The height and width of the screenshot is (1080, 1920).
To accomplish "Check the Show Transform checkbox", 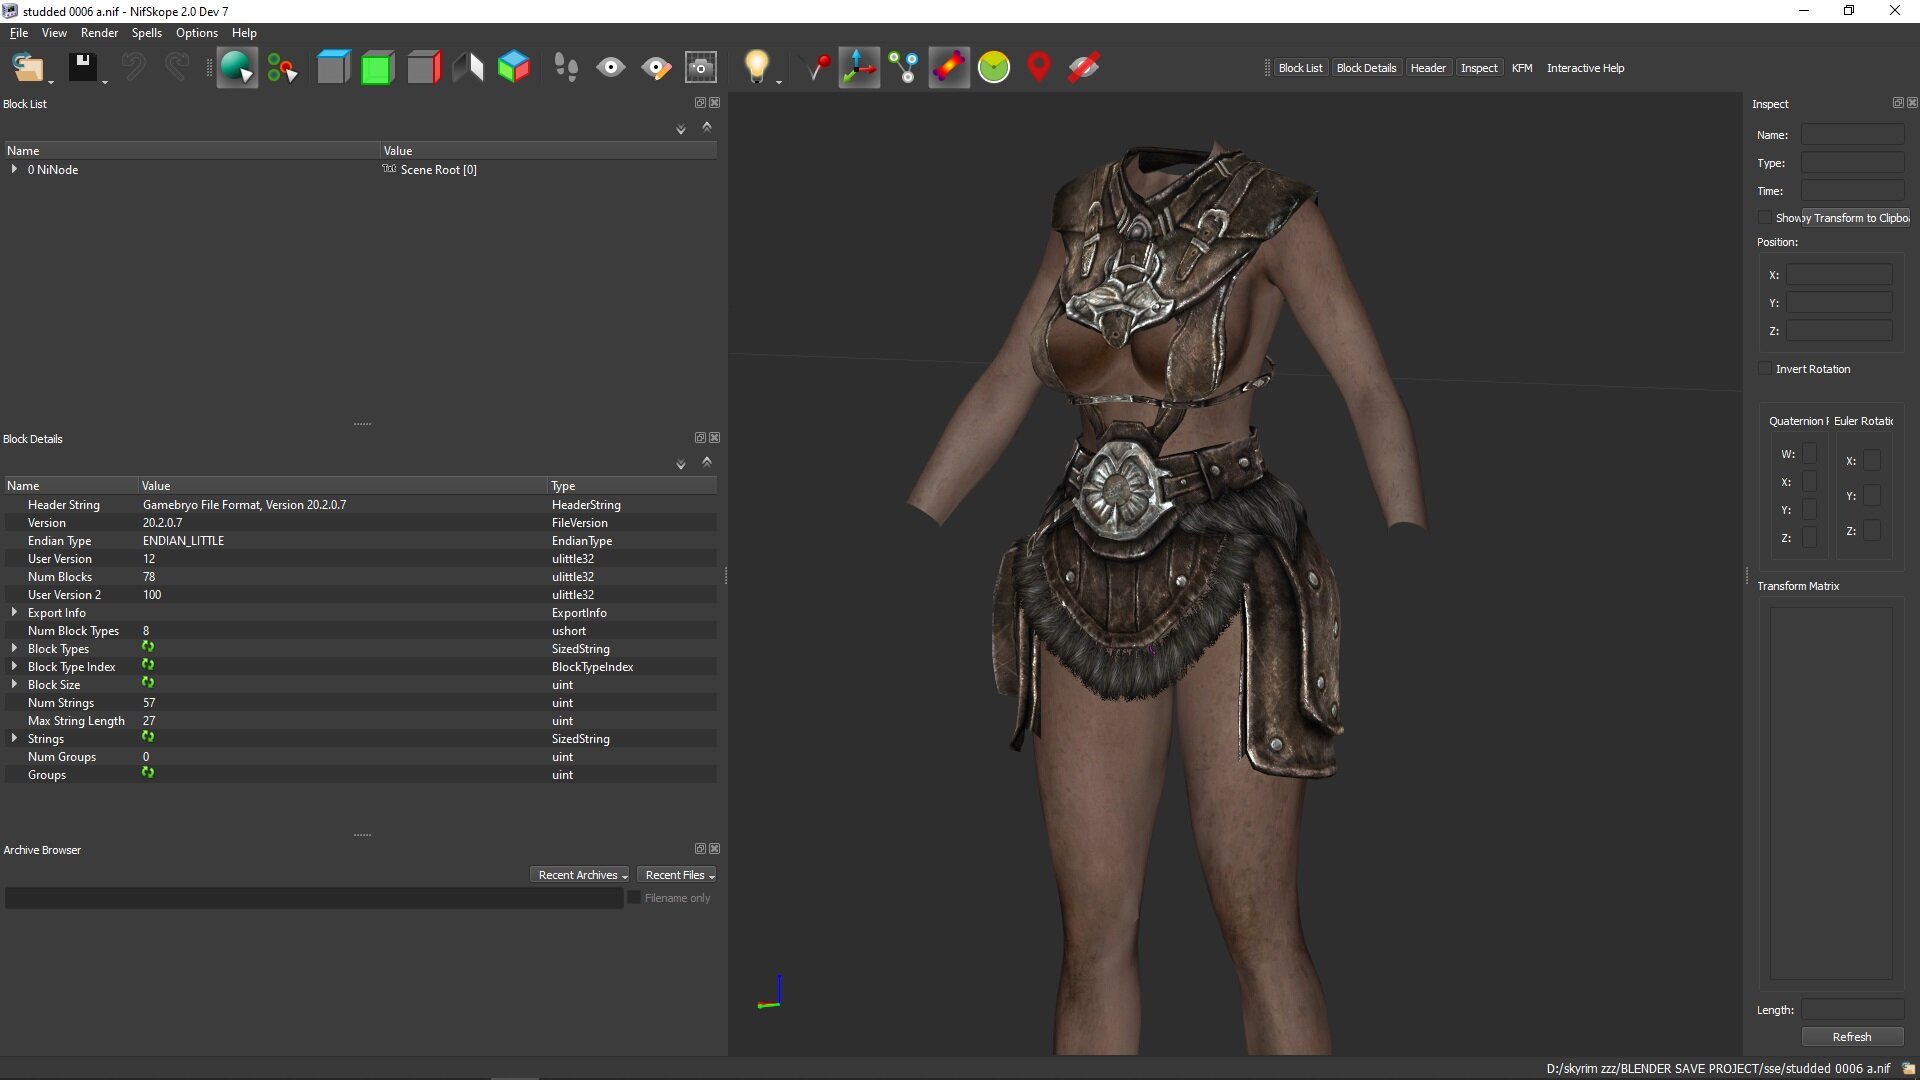I will 1765,218.
